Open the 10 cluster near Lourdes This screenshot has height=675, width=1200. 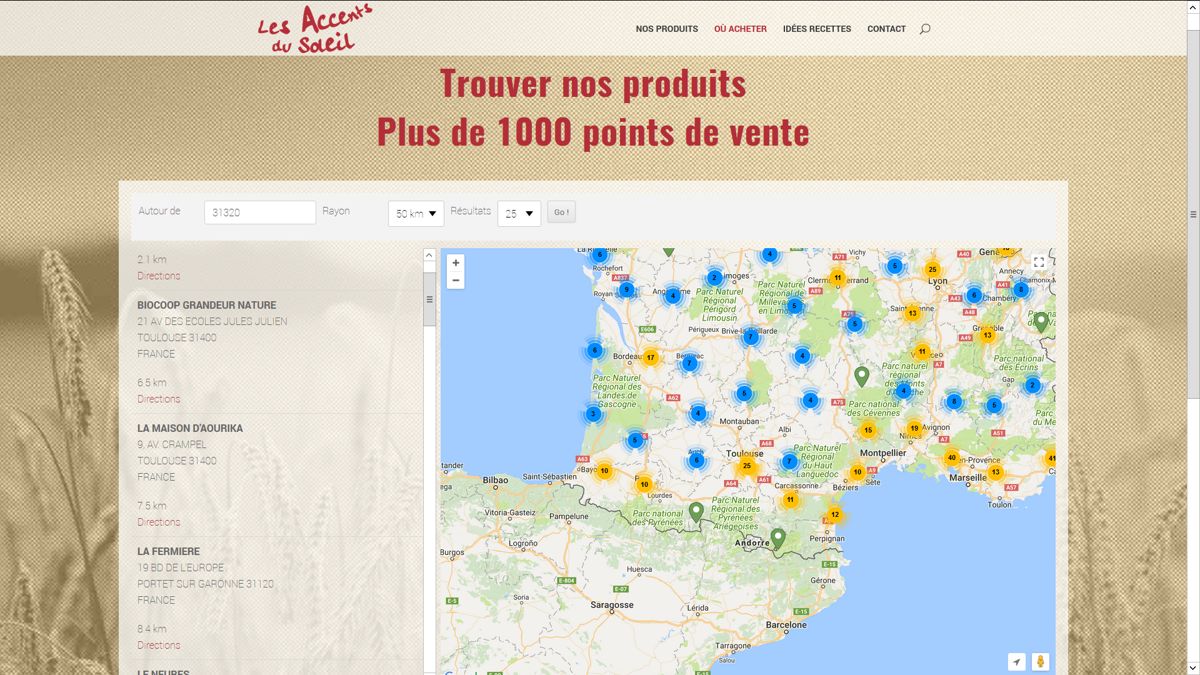(x=644, y=485)
